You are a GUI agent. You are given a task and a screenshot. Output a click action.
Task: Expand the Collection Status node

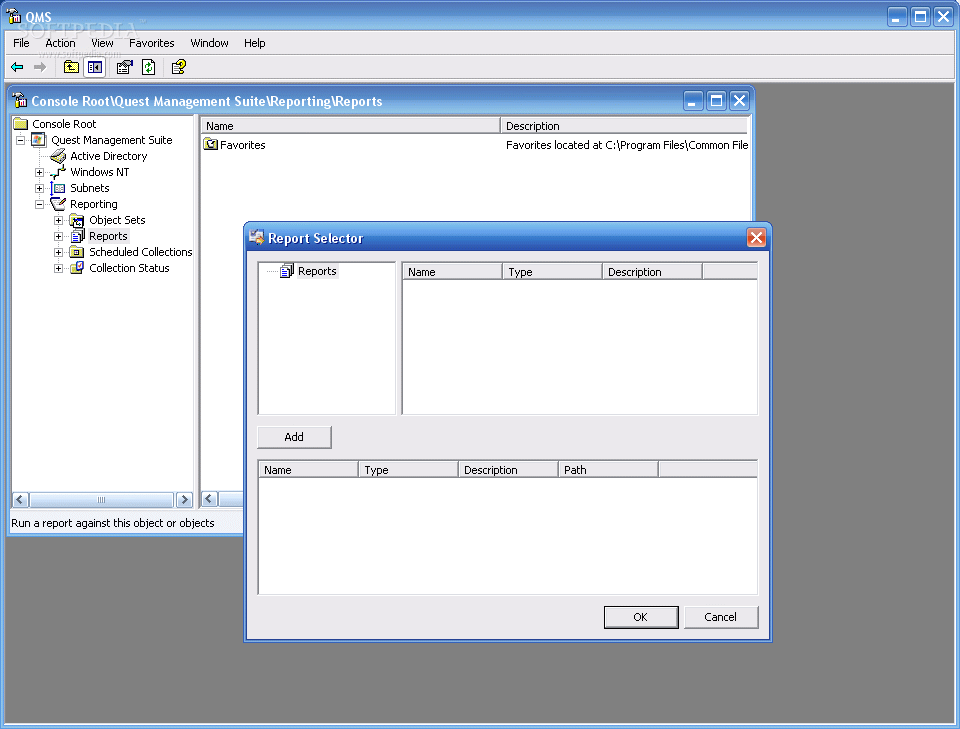pyautogui.click(x=58, y=268)
